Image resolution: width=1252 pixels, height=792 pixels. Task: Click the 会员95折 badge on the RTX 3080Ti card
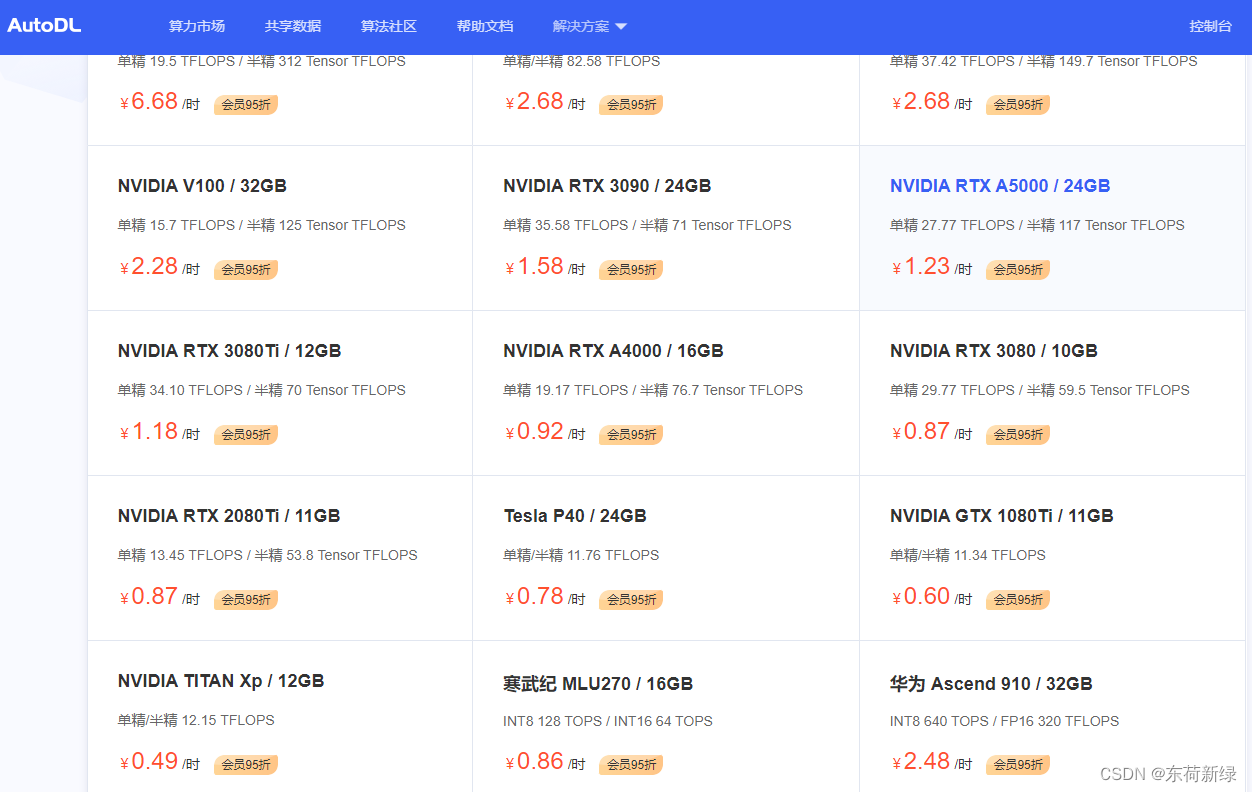coord(246,434)
